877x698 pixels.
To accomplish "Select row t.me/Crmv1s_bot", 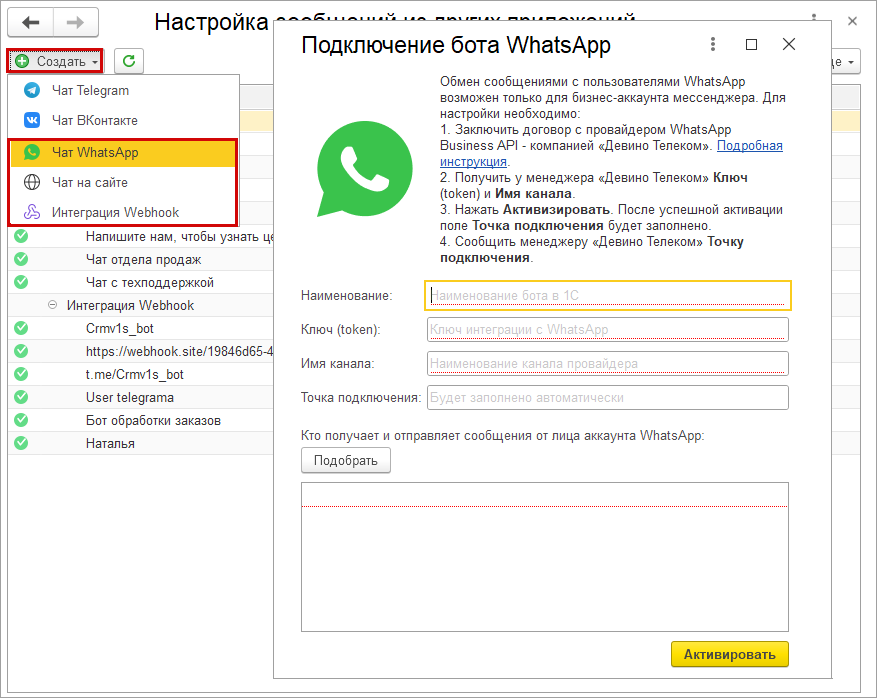I will tap(140, 374).
